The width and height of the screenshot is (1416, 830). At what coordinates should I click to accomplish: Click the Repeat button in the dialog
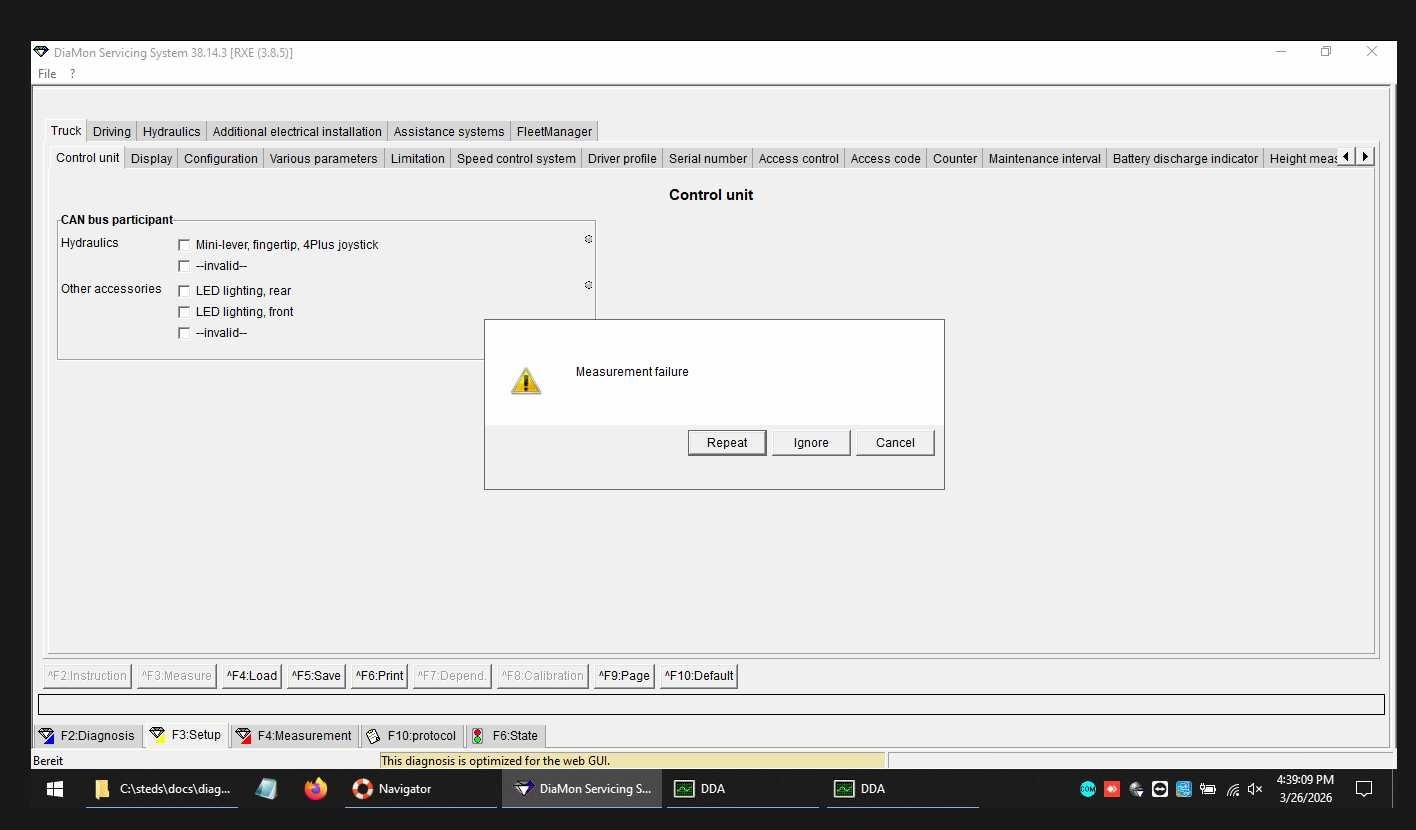tap(727, 443)
